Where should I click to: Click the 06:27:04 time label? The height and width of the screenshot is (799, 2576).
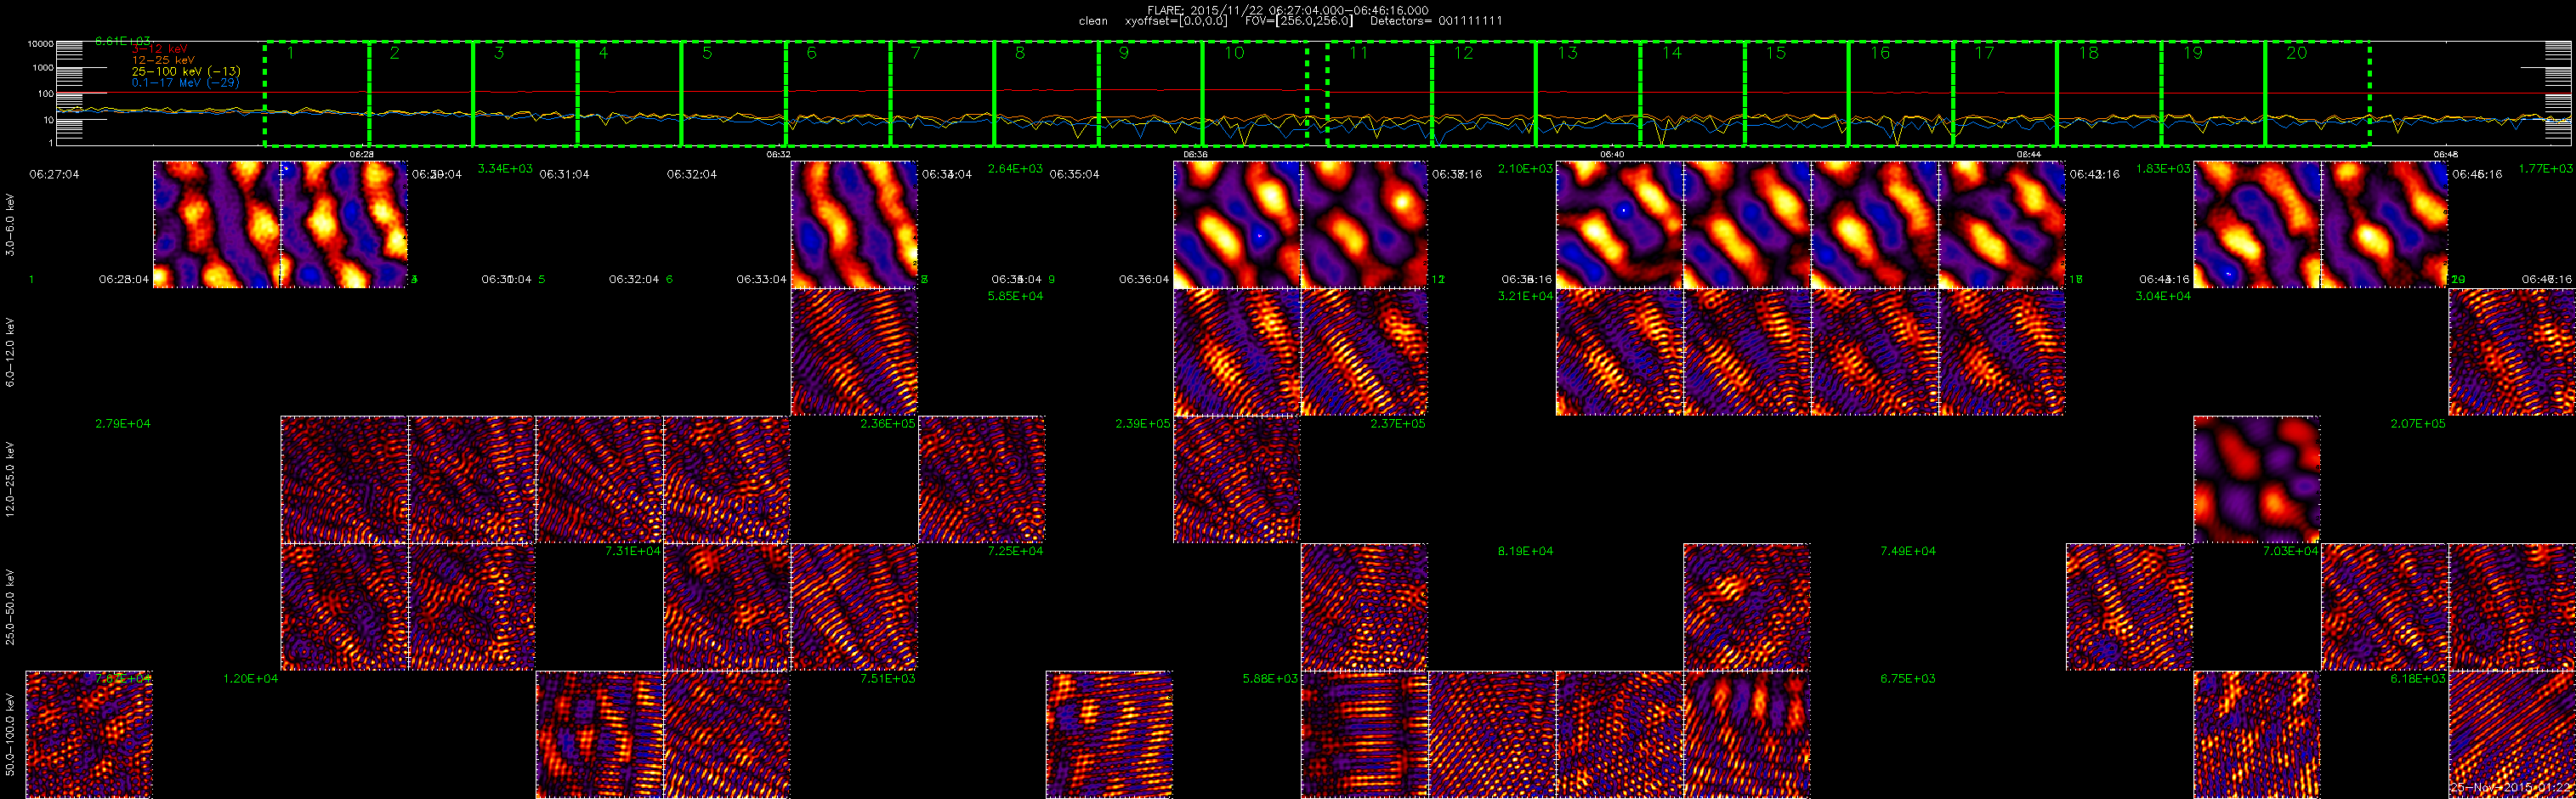tap(54, 174)
